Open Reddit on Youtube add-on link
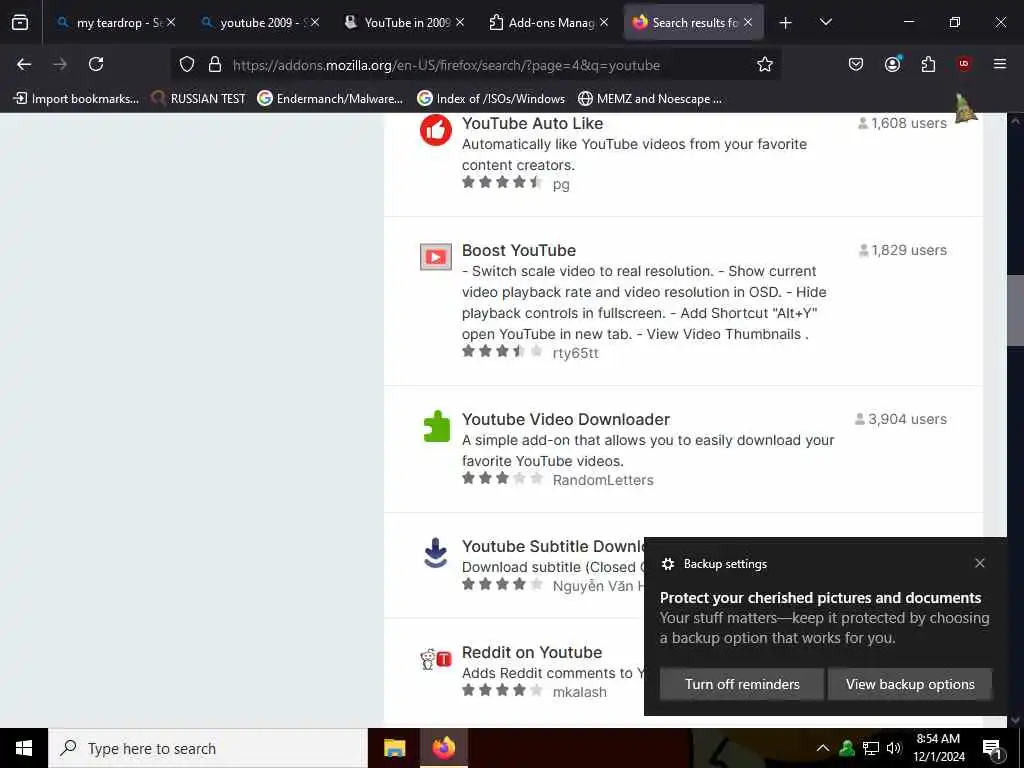 pos(532,652)
